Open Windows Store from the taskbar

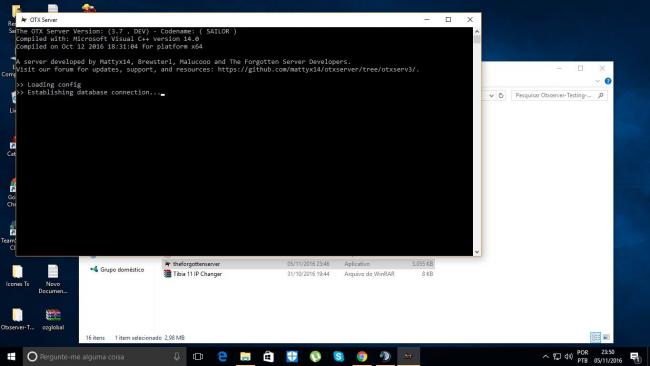point(269,356)
